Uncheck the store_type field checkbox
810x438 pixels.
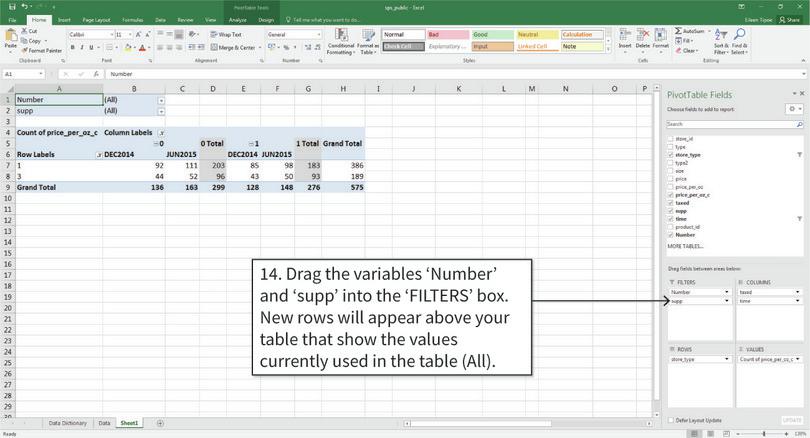point(671,155)
